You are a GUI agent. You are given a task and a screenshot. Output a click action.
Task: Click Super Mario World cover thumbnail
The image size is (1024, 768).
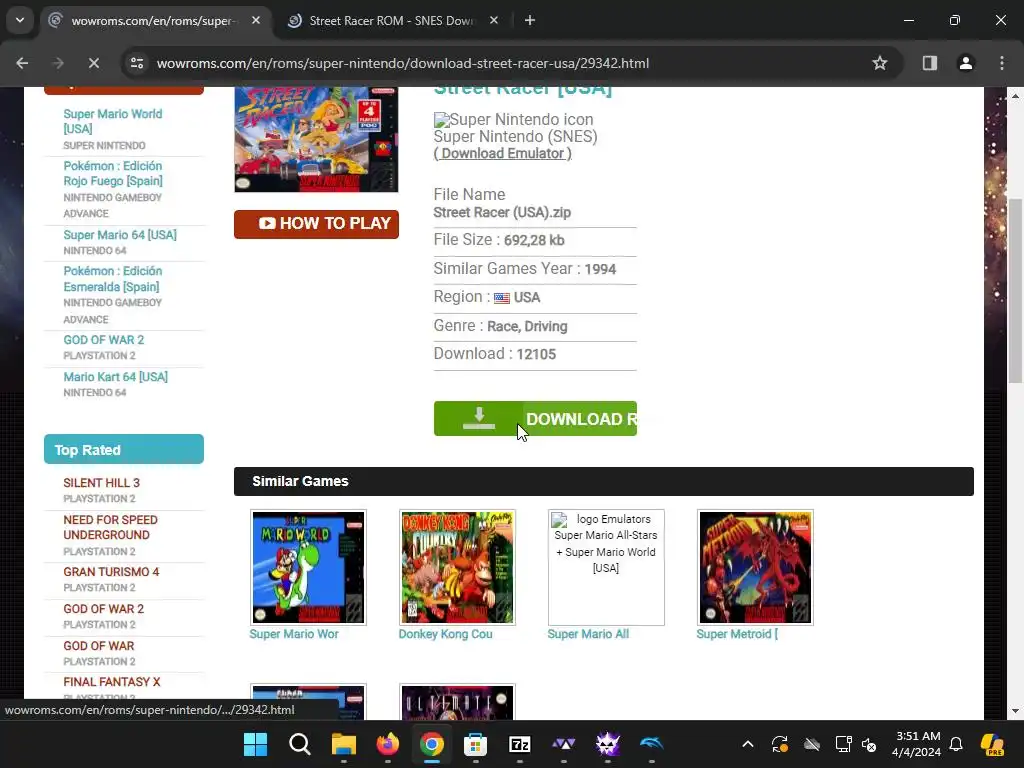tap(308, 568)
